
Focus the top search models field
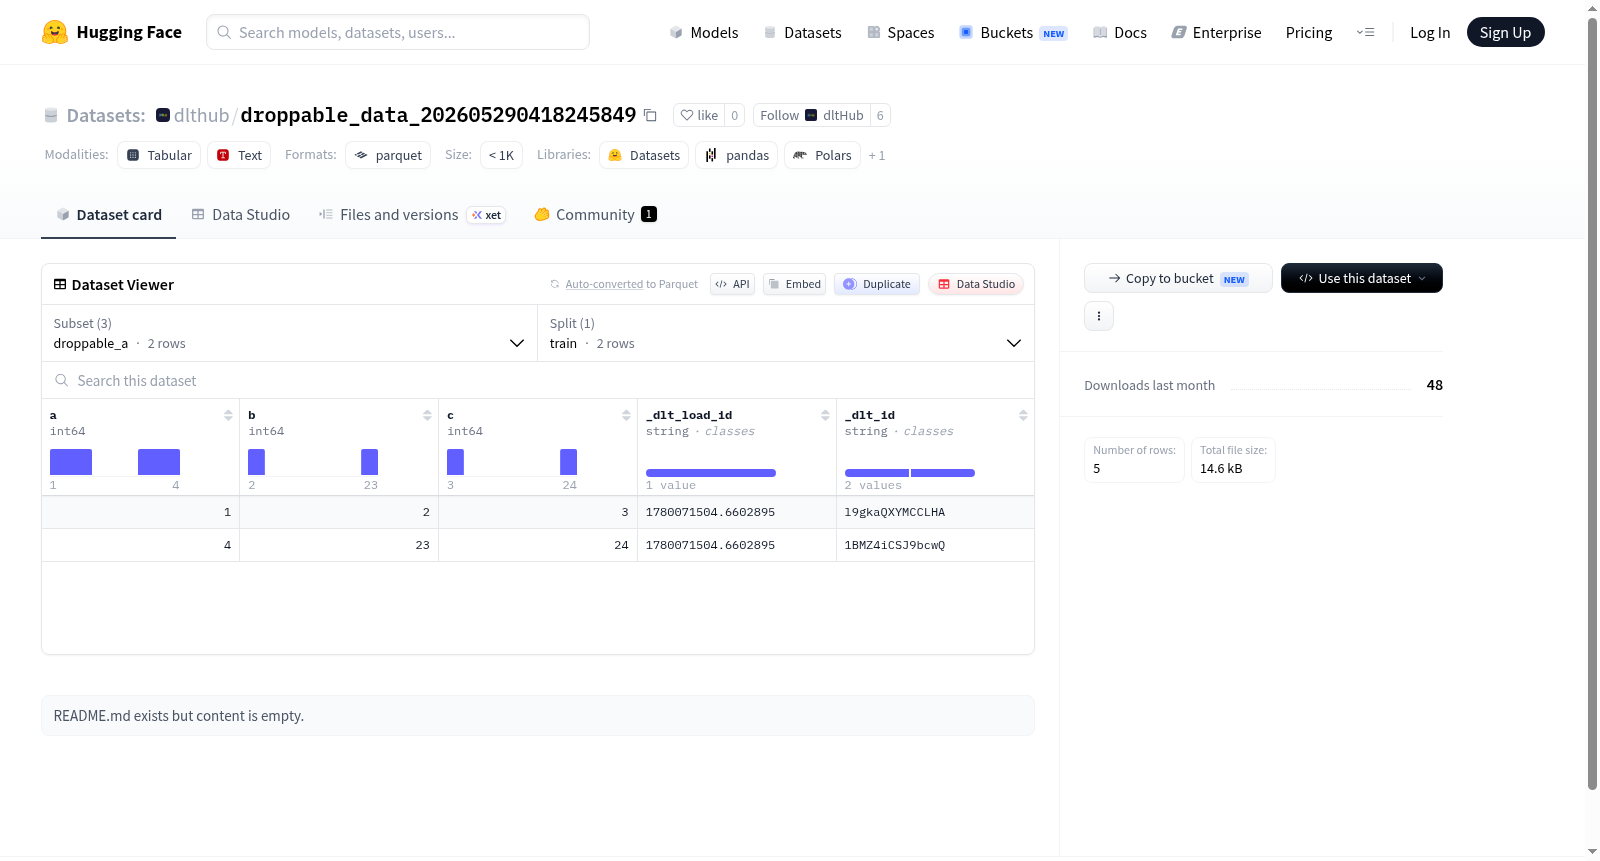398,32
